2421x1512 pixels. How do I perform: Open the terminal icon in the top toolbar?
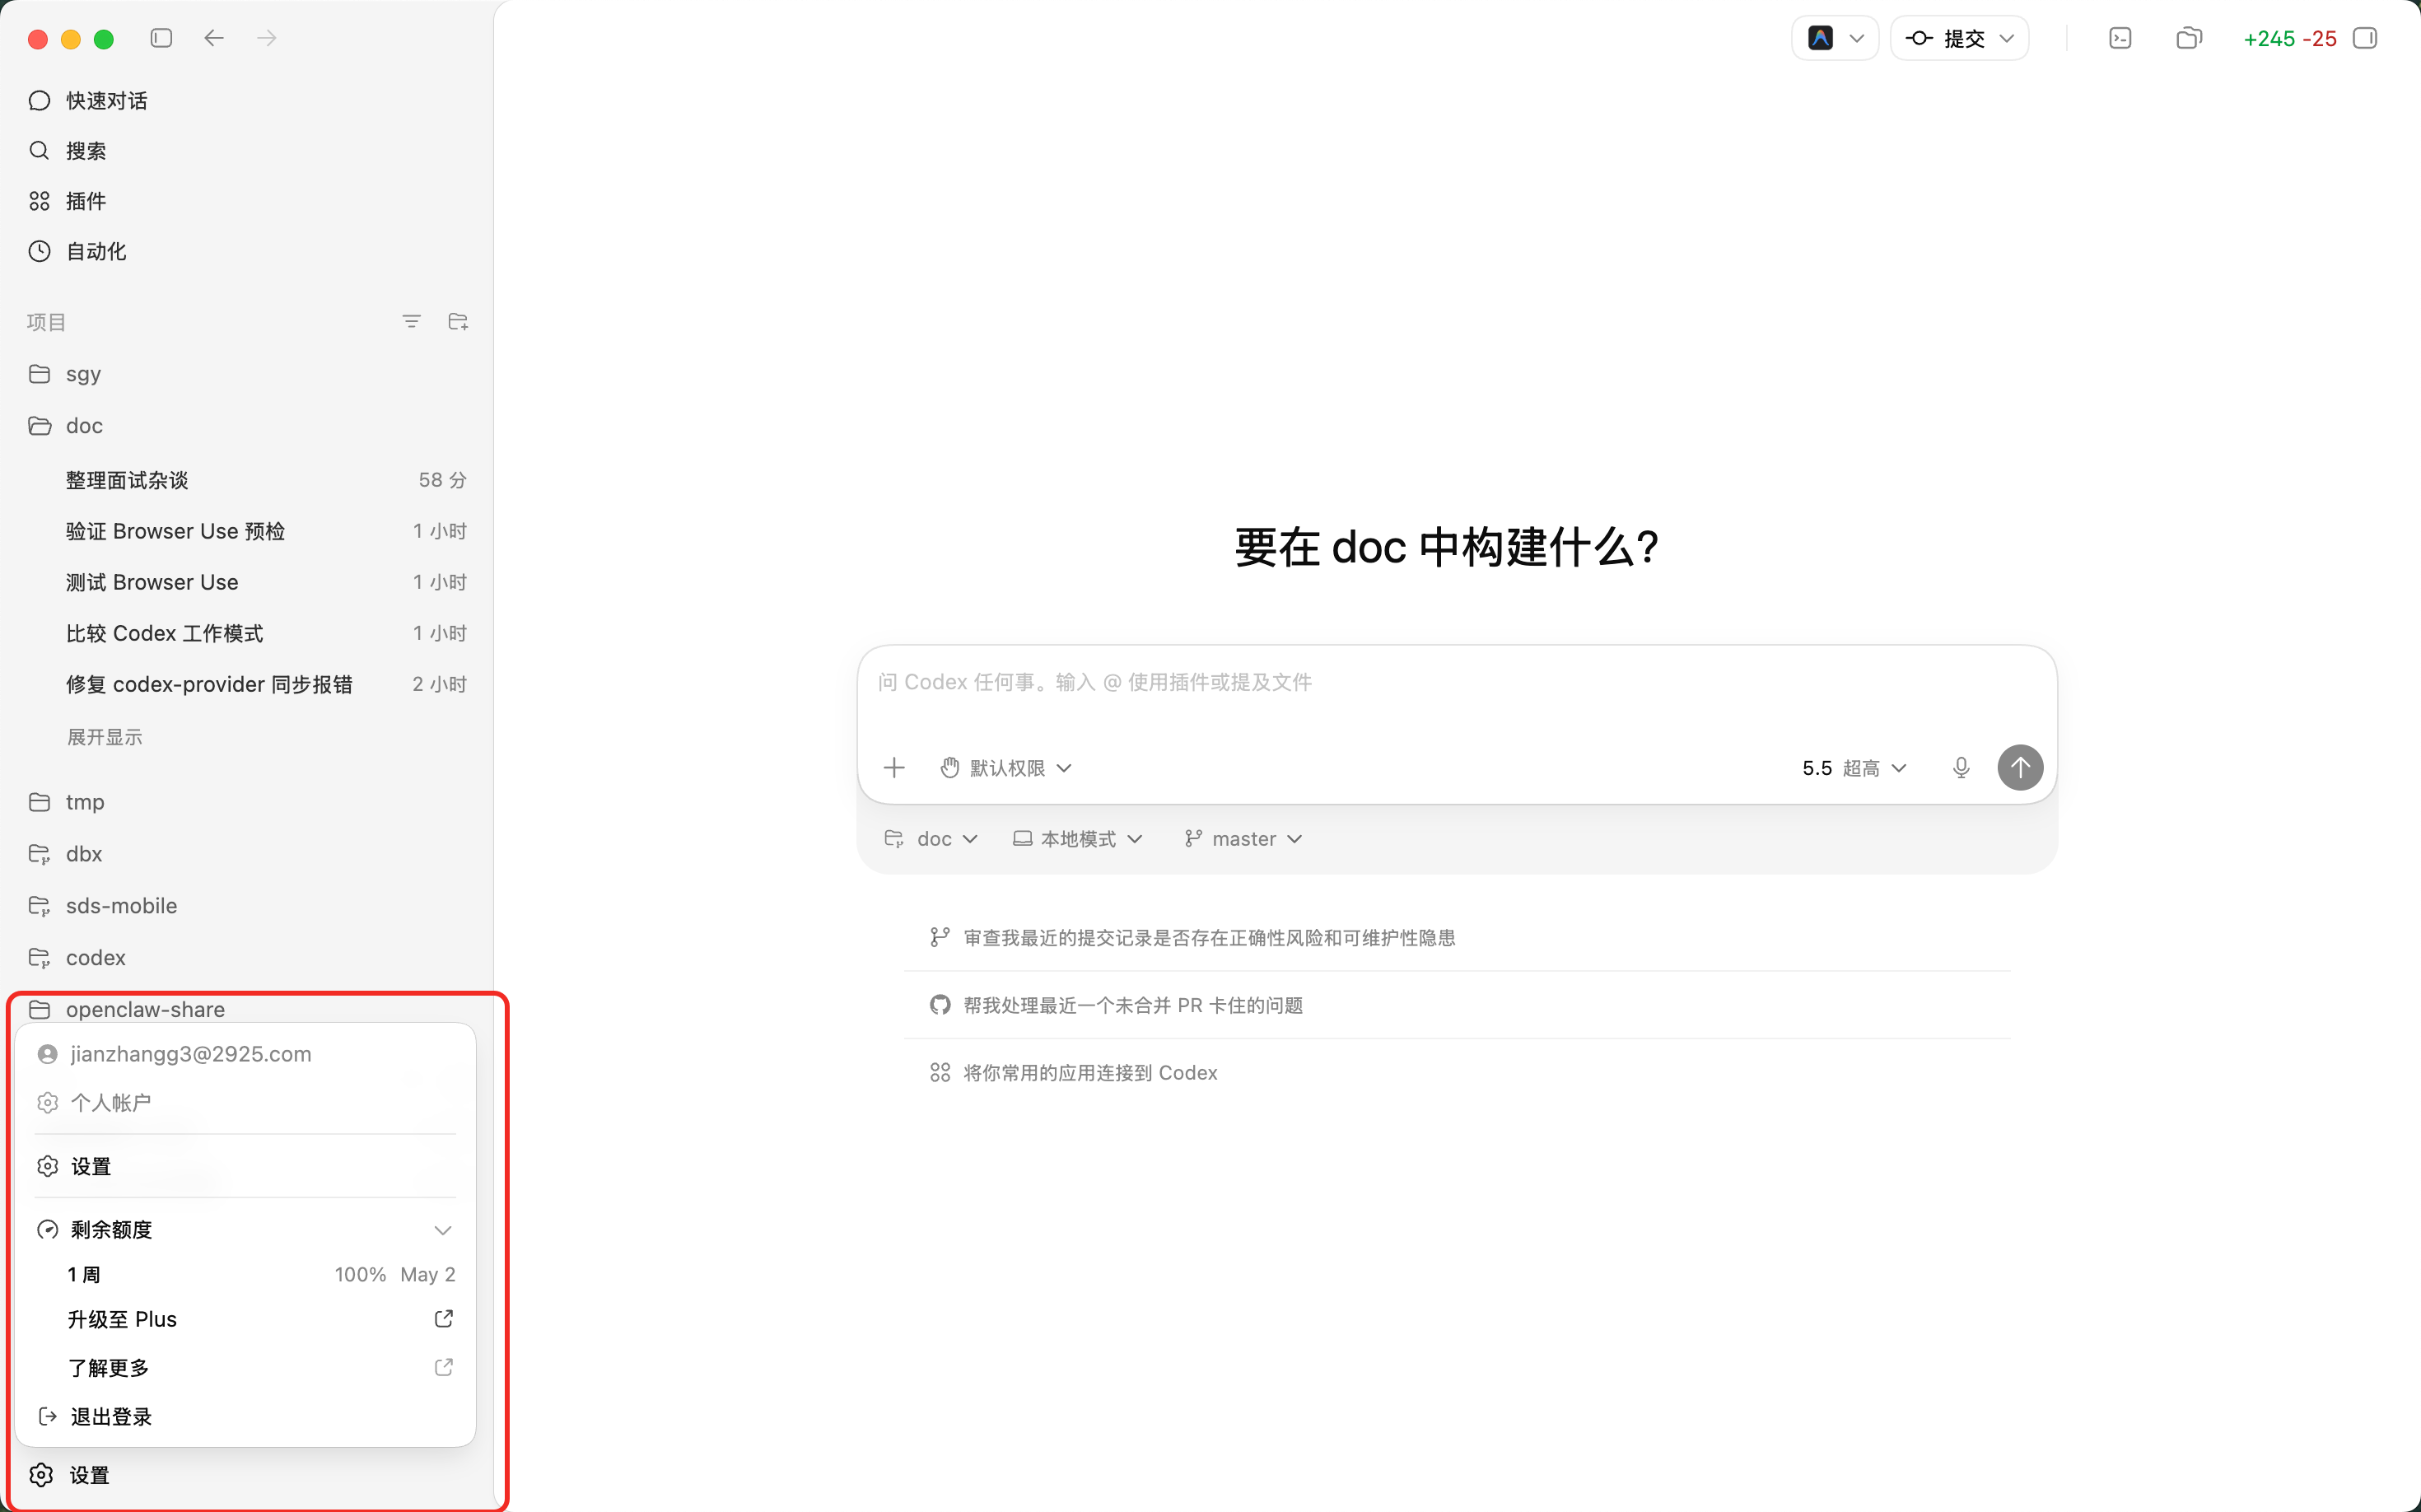click(2119, 38)
